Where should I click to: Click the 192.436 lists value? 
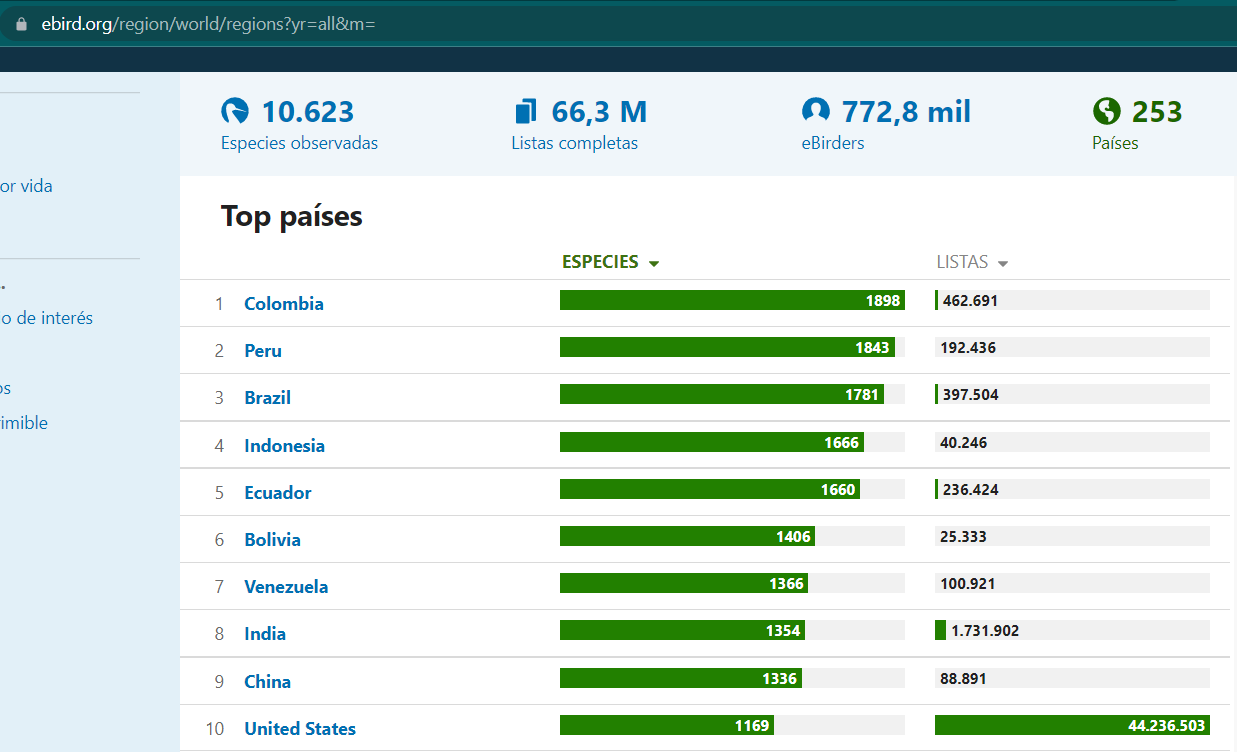pos(968,347)
